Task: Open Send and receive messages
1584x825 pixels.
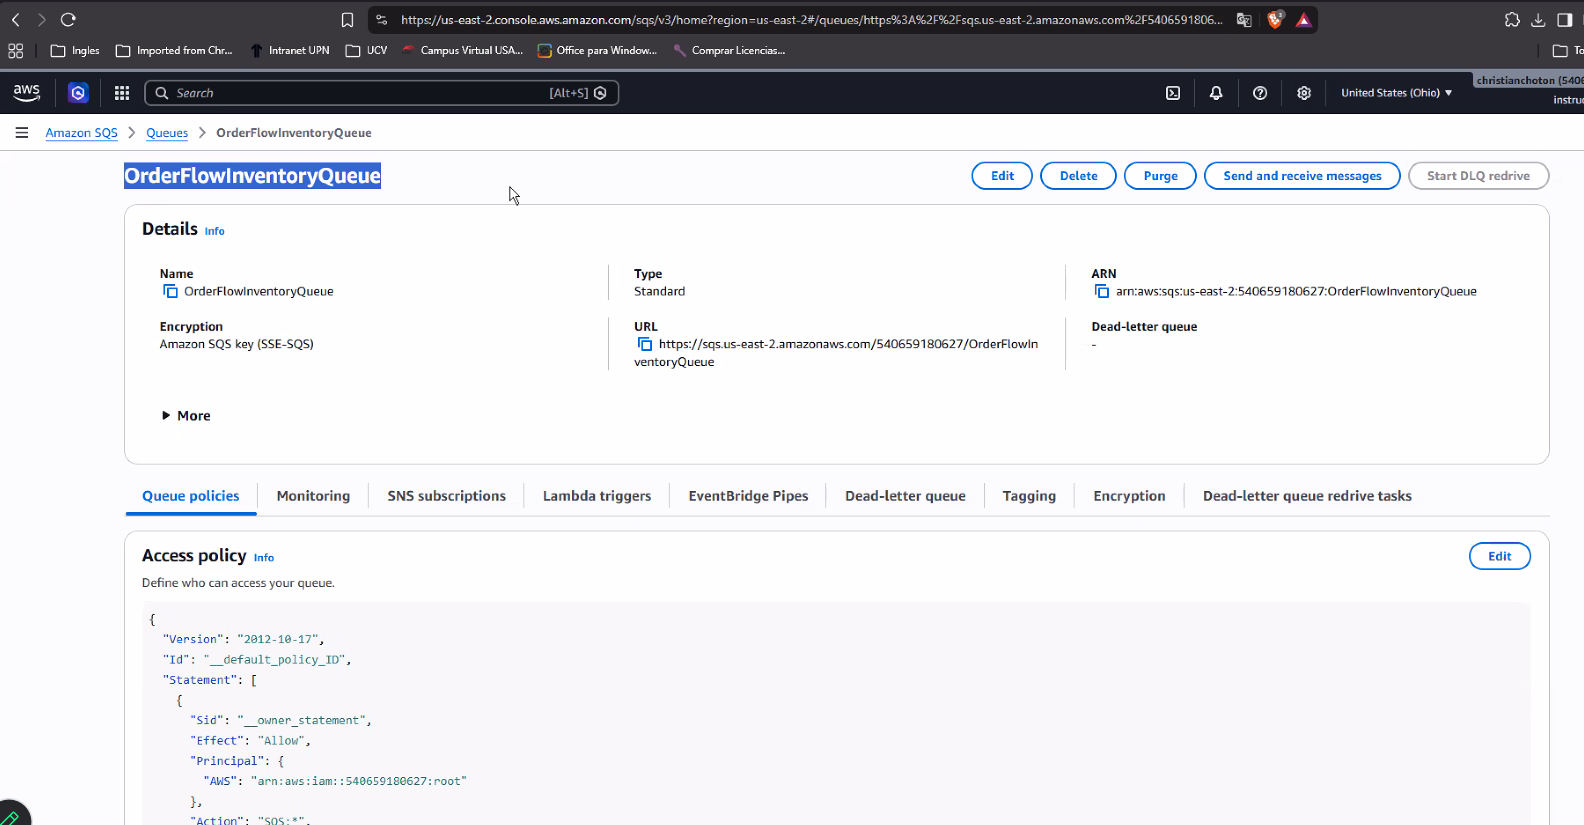Action: [x=1302, y=176]
